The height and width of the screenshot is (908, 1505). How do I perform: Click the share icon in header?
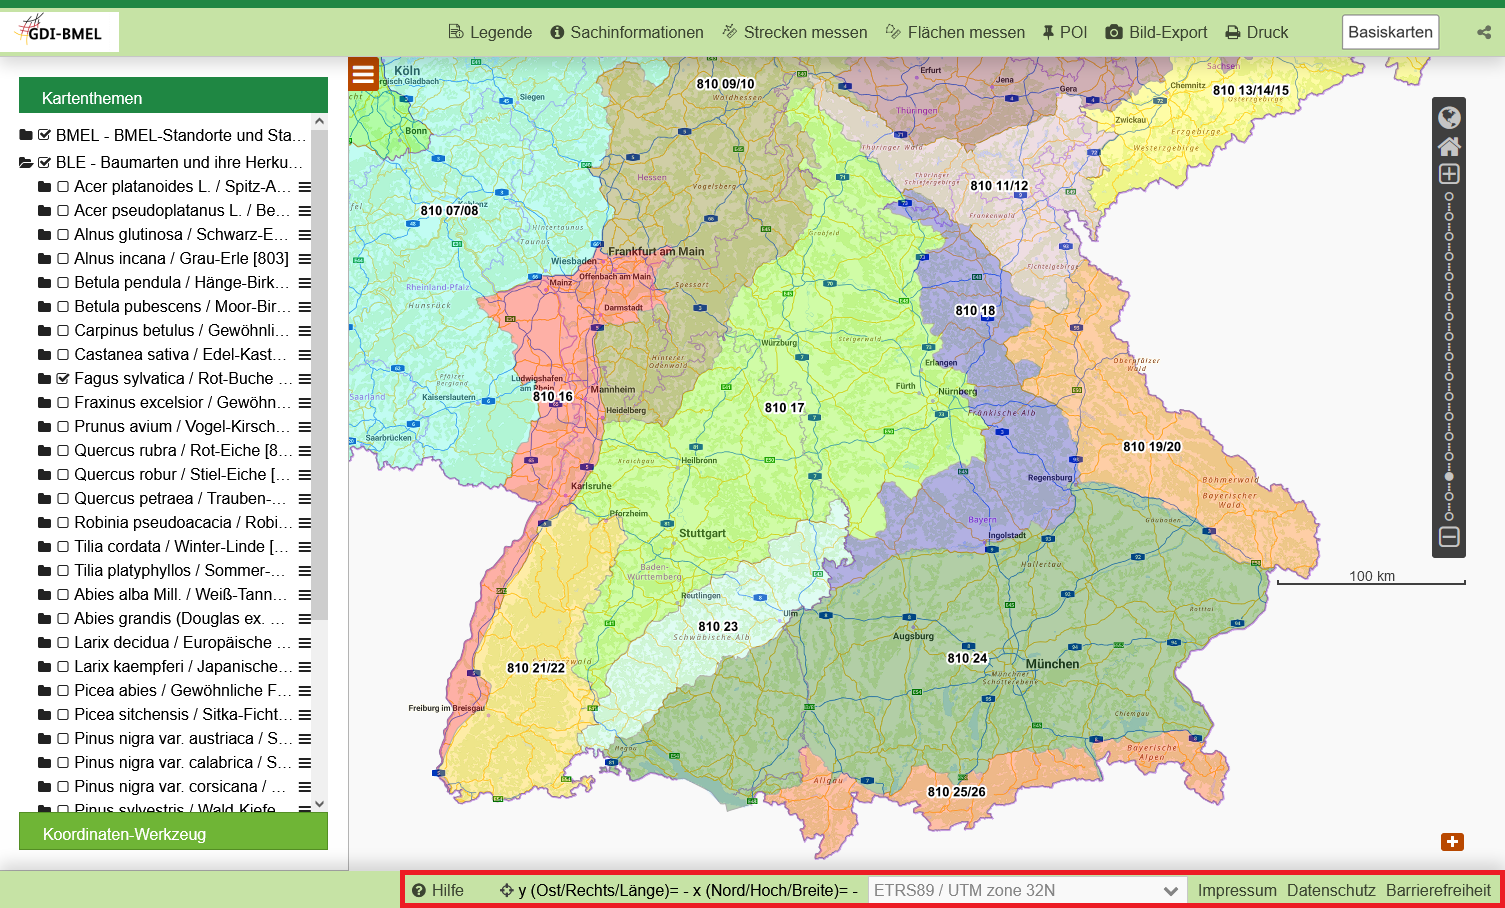click(1484, 32)
